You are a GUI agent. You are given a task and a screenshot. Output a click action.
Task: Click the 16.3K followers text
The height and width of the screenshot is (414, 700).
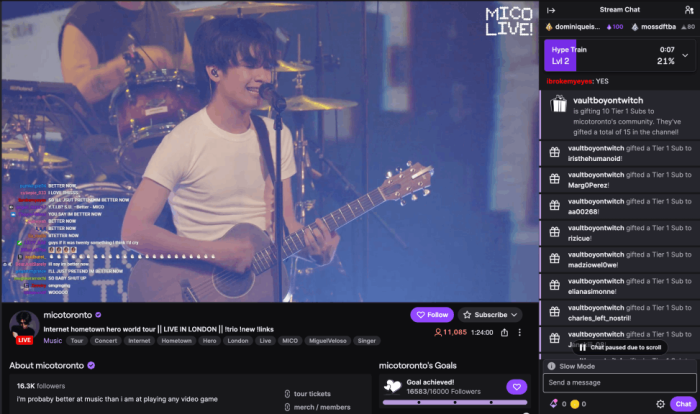pyautogui.click(x=41, y=386)
